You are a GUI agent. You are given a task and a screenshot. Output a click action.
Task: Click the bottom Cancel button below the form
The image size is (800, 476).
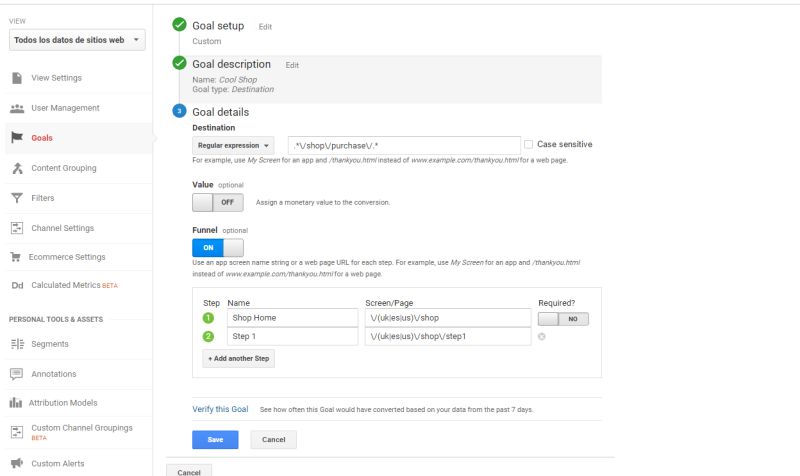(189, 472)
